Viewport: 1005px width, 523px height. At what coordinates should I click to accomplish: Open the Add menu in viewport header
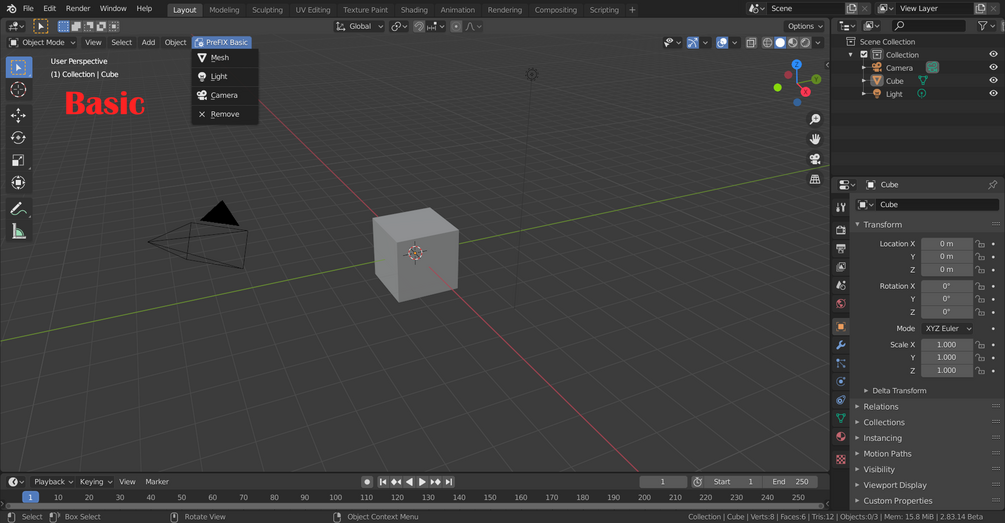(x=148, y=42)
